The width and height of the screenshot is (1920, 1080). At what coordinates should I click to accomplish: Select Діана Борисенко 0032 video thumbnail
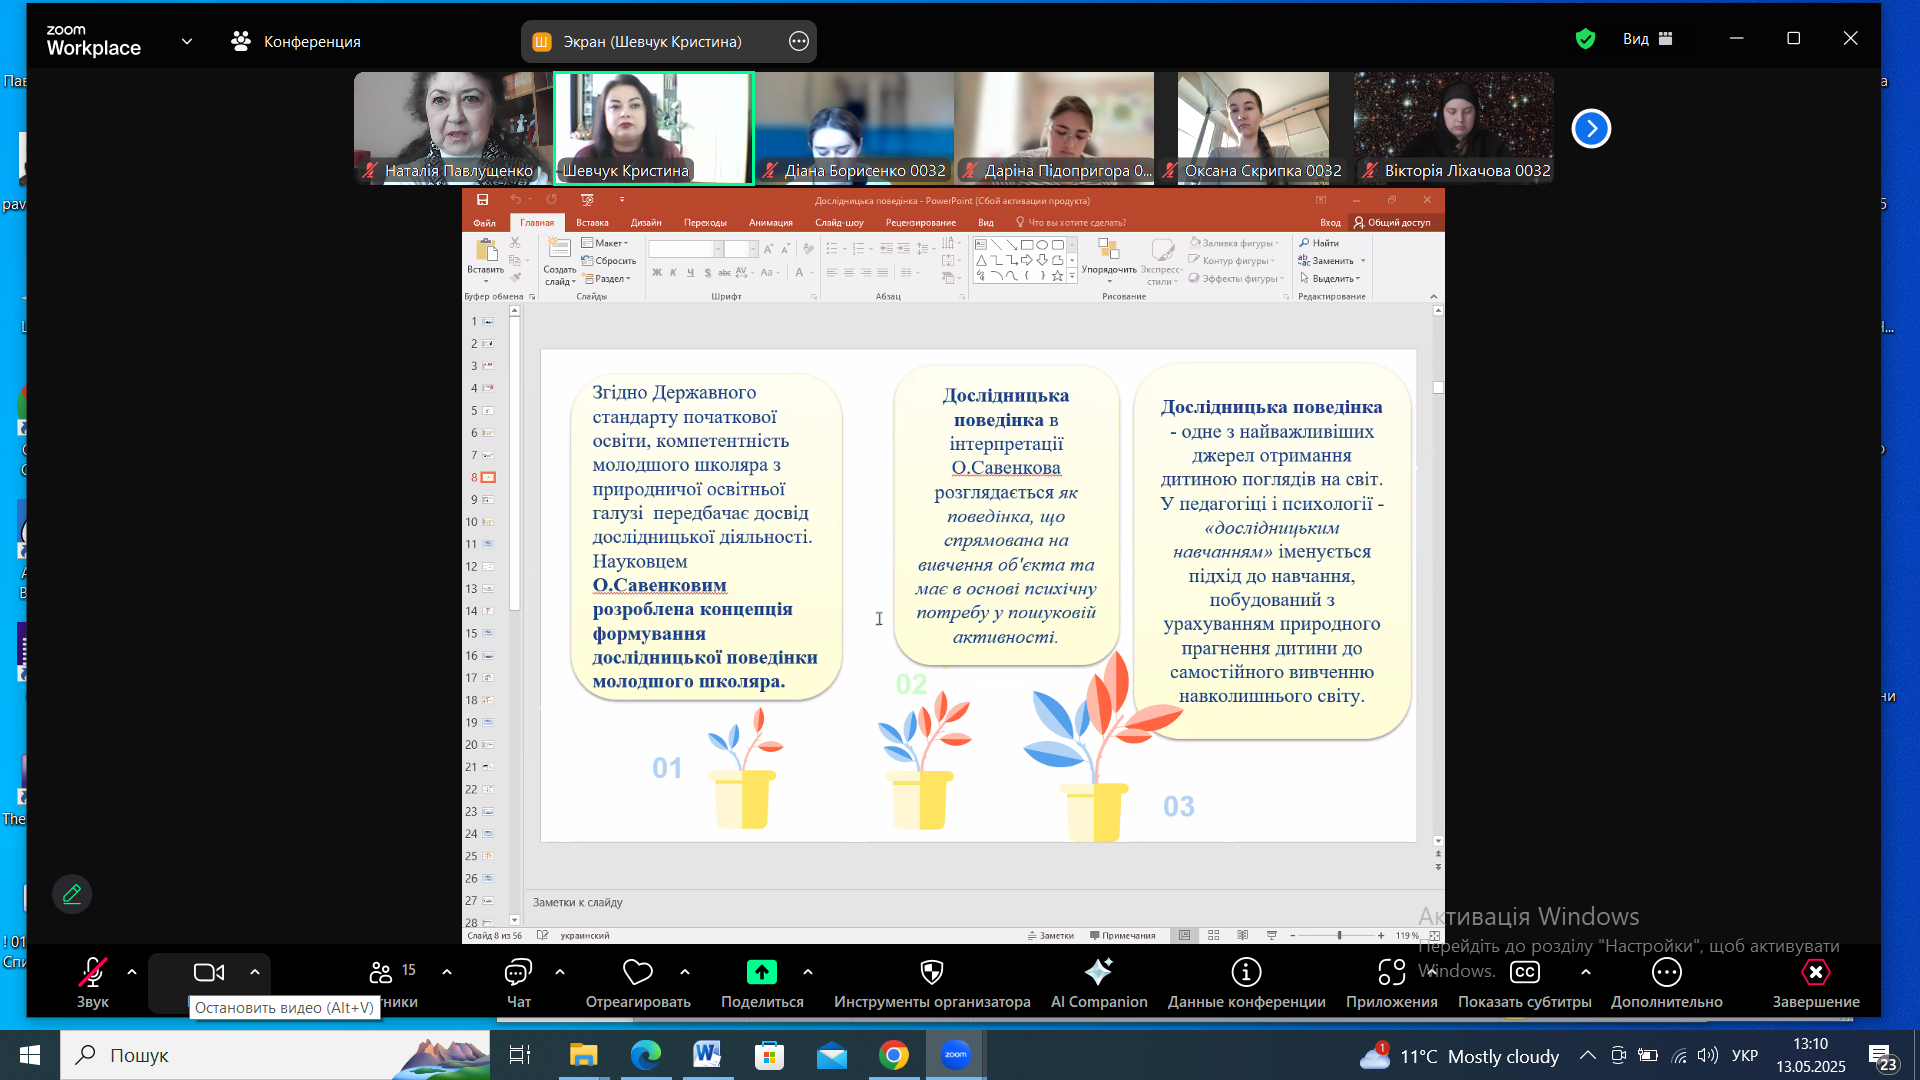pos(854,128)
